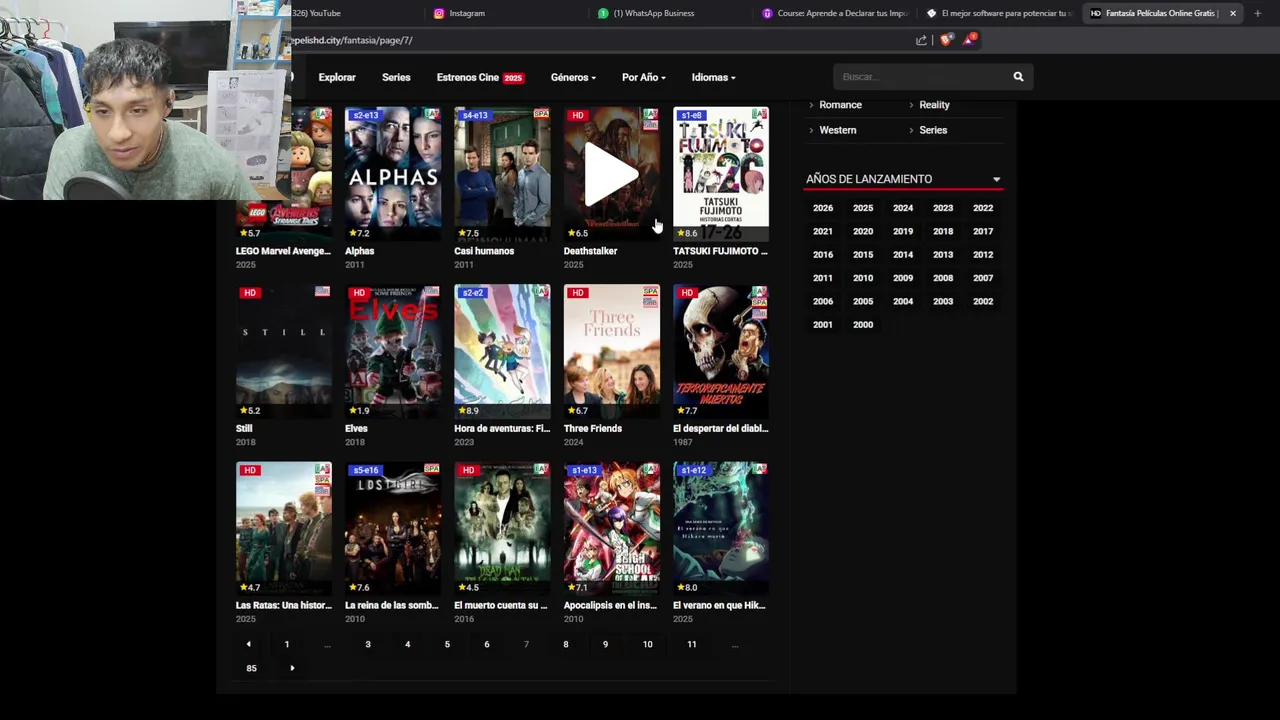This screenshot has width=1280, height=720.
Task: Click the Buscar search field
Action: [920, 77]
